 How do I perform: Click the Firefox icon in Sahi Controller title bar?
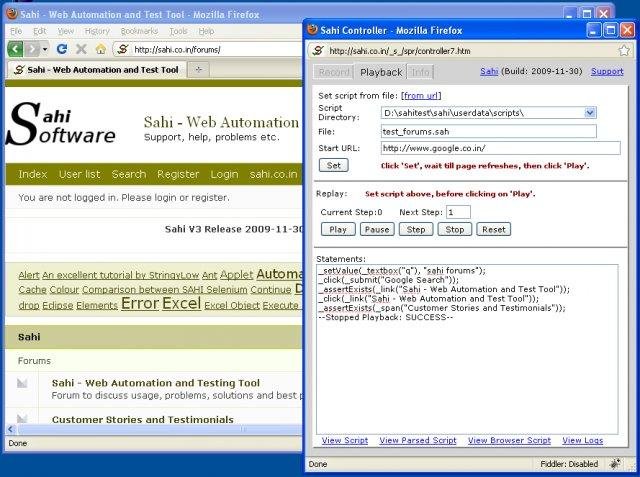click(312, 30)
